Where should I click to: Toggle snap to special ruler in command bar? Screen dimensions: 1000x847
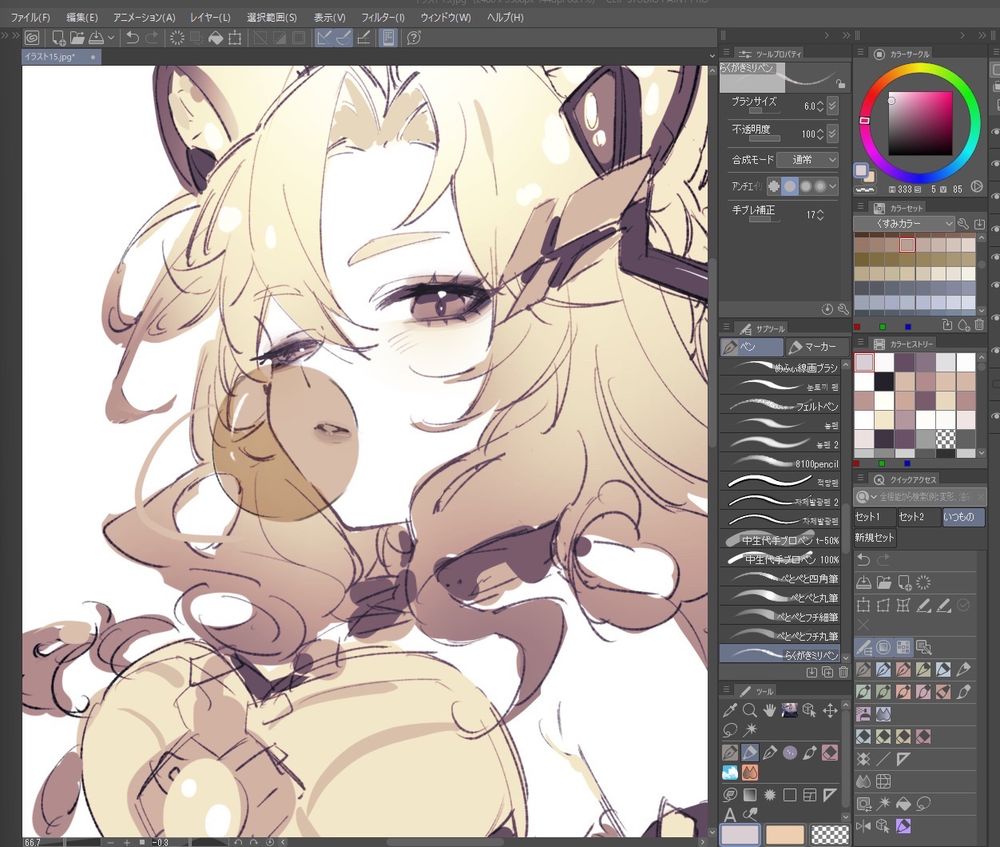[343, 38]
